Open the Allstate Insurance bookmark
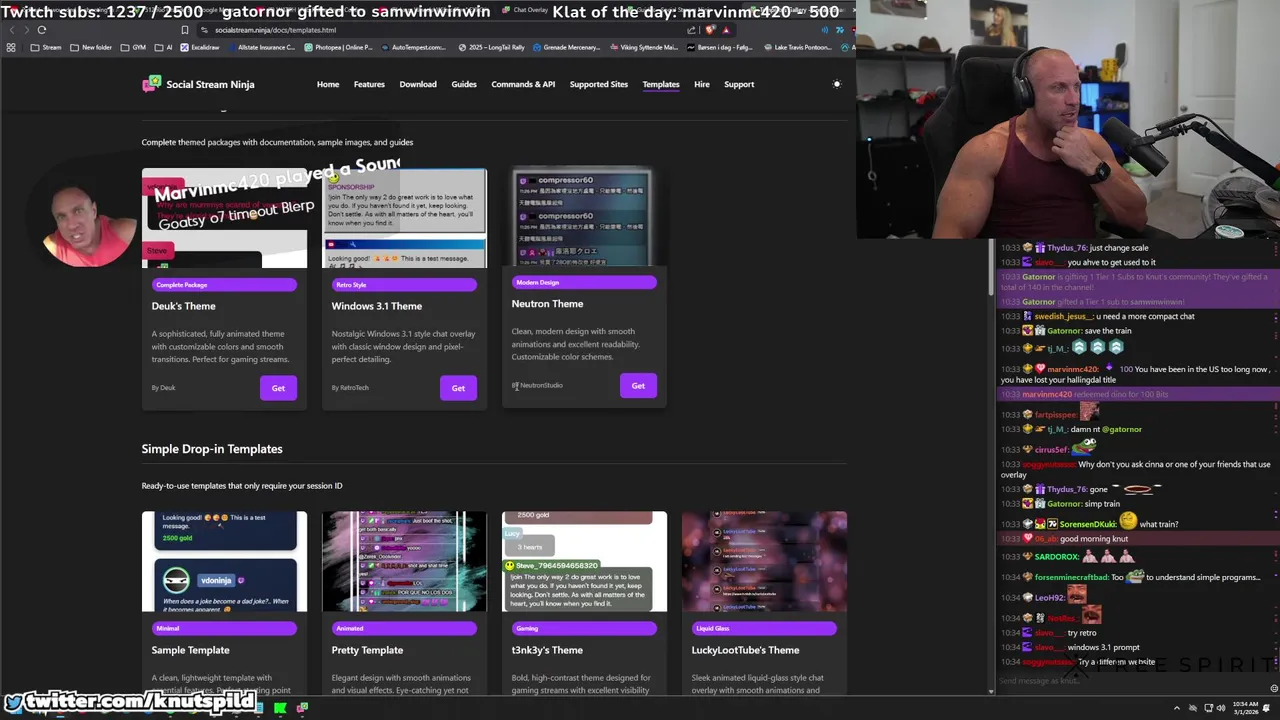This screenshot has width=1280, height=720. click(x=261, y=47)
